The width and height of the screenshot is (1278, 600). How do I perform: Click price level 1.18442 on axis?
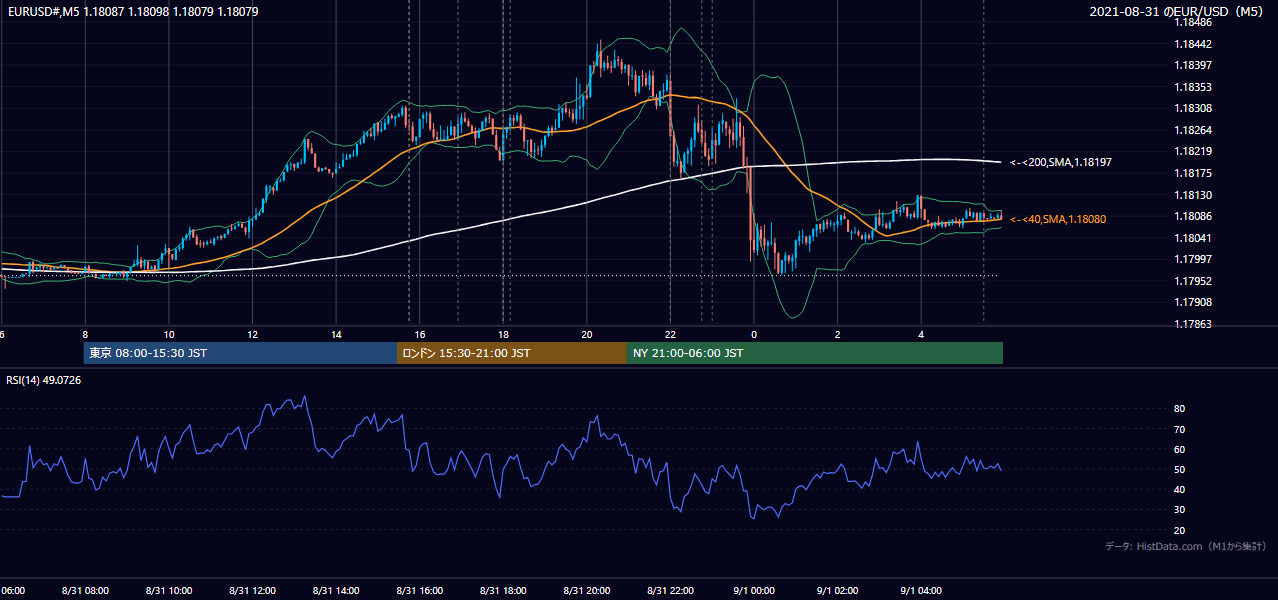1192,44
